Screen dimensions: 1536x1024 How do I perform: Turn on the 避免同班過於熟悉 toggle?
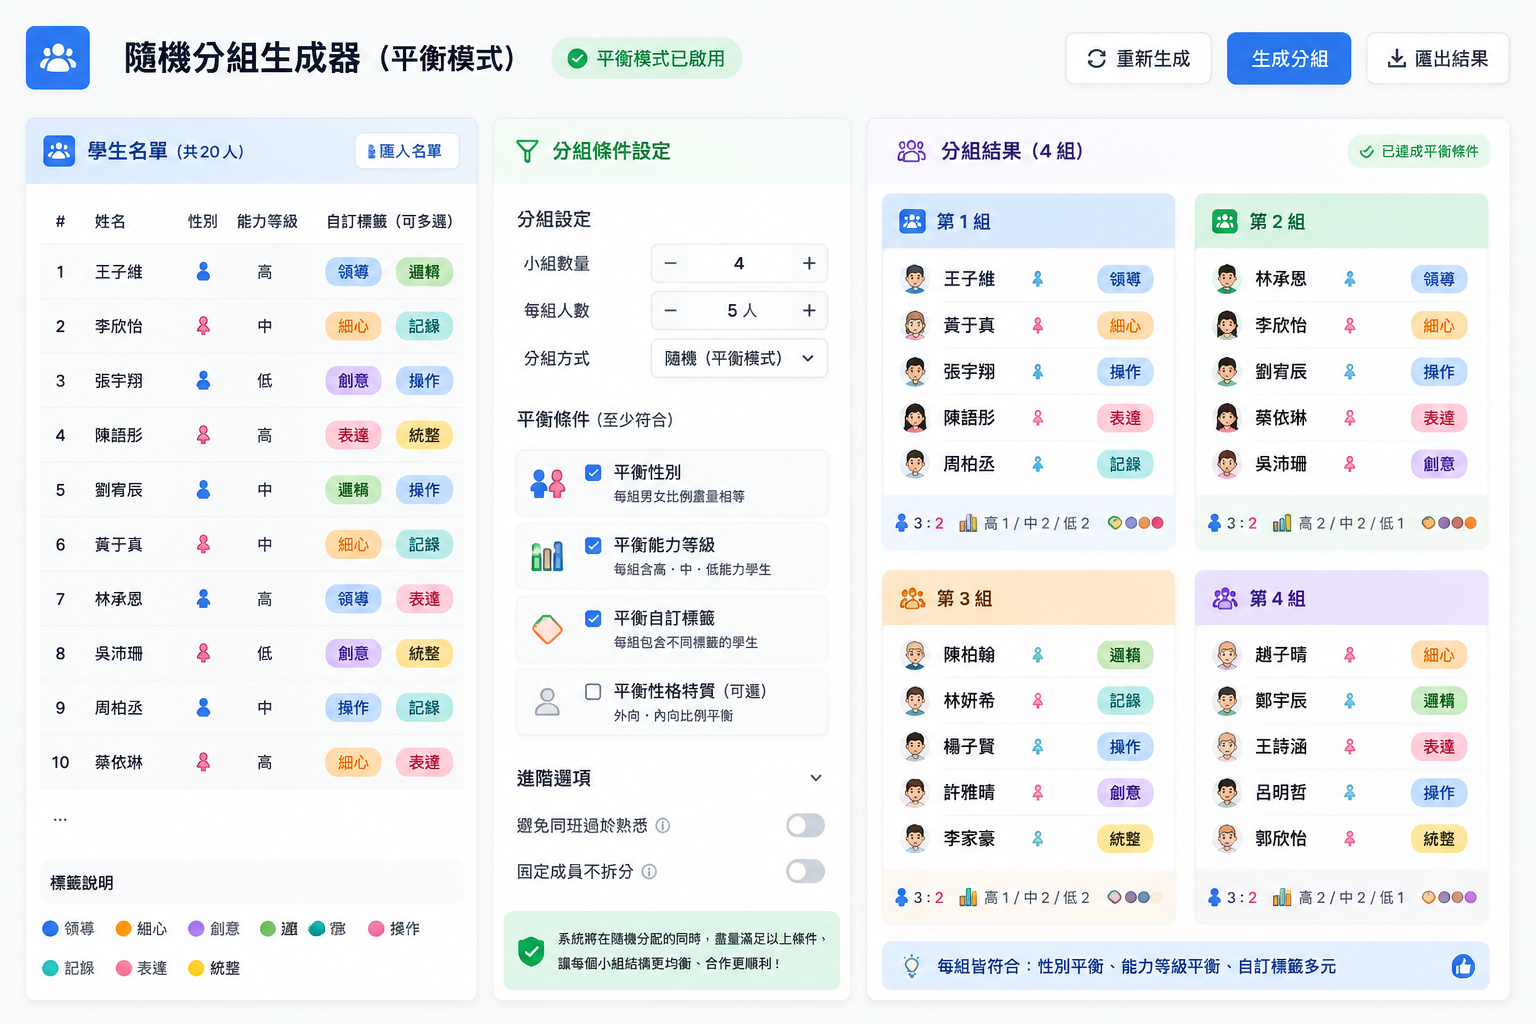click(x=805, y=825)
